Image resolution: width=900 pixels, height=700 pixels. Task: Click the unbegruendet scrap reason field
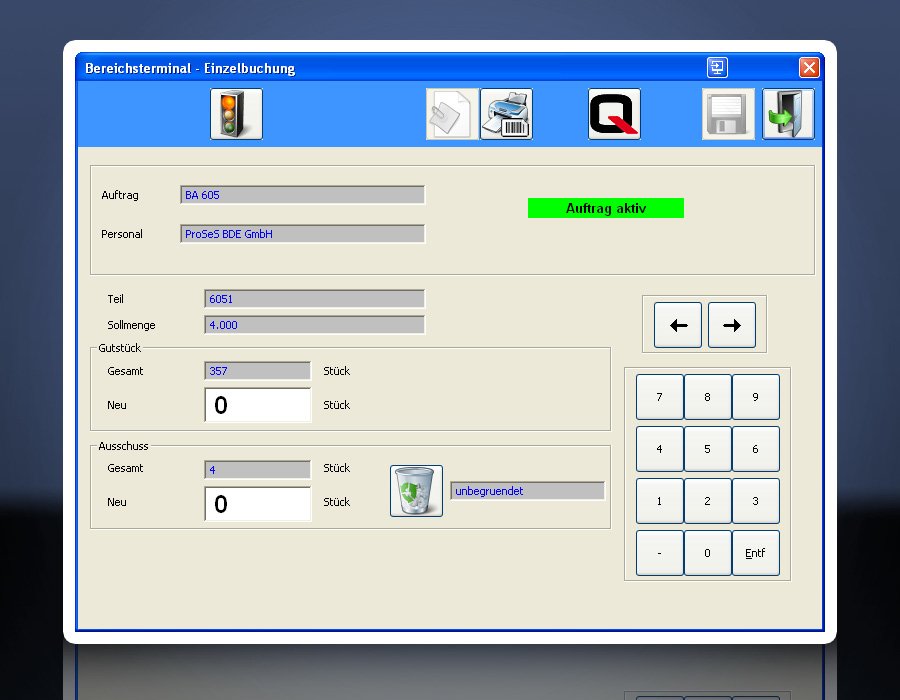pyautogui.click(x=527, y=491)
